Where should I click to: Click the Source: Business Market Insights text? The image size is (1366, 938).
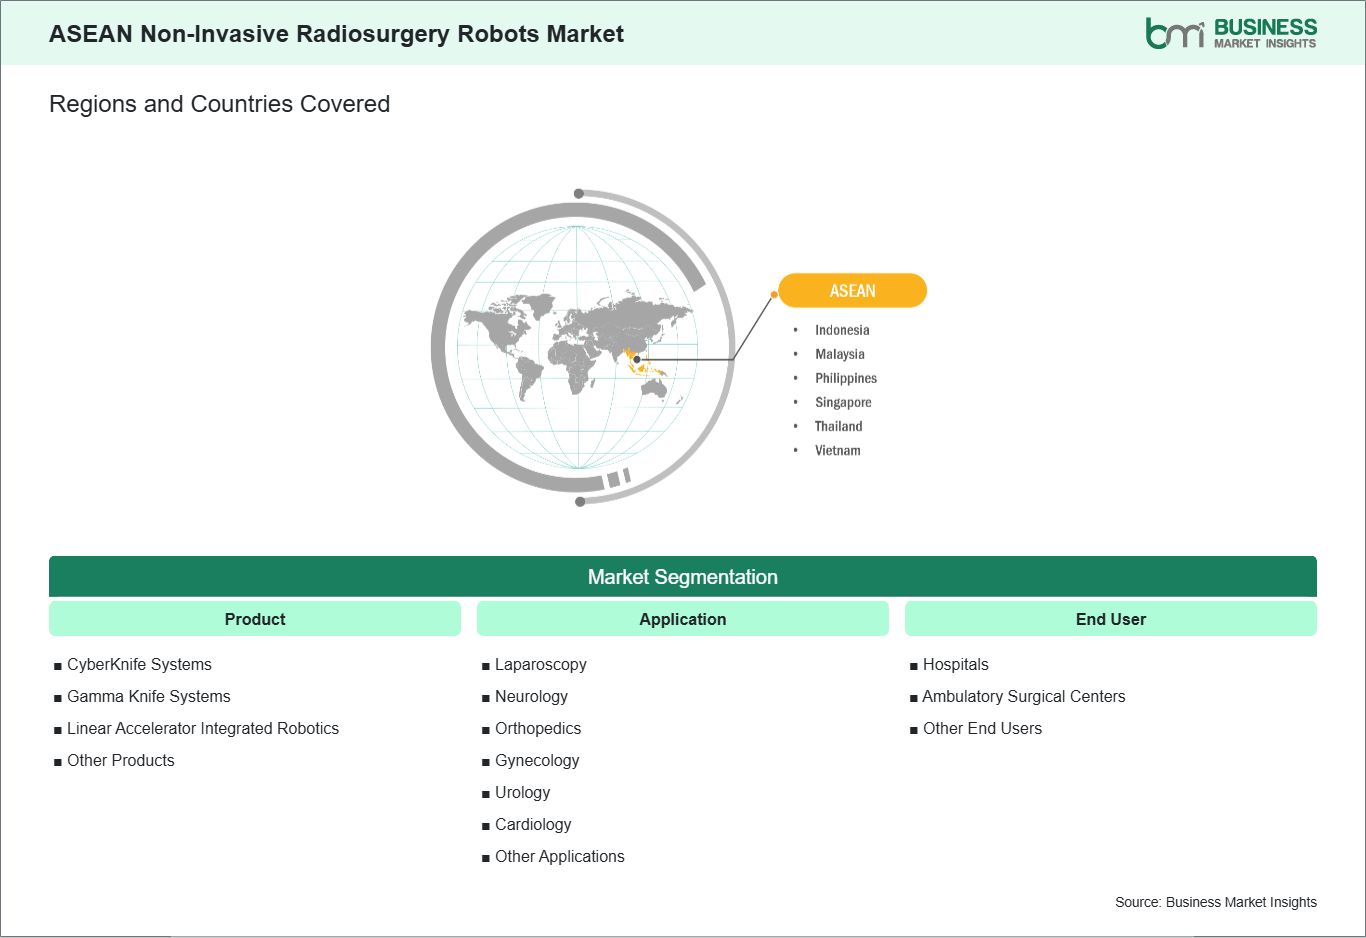pos(1216,902)
